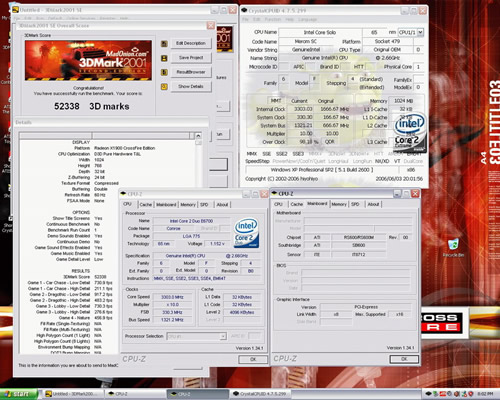The height and width of the screenshot is (400, 500).
Task: Click the Save Project button
Action: tap(191, 58)
